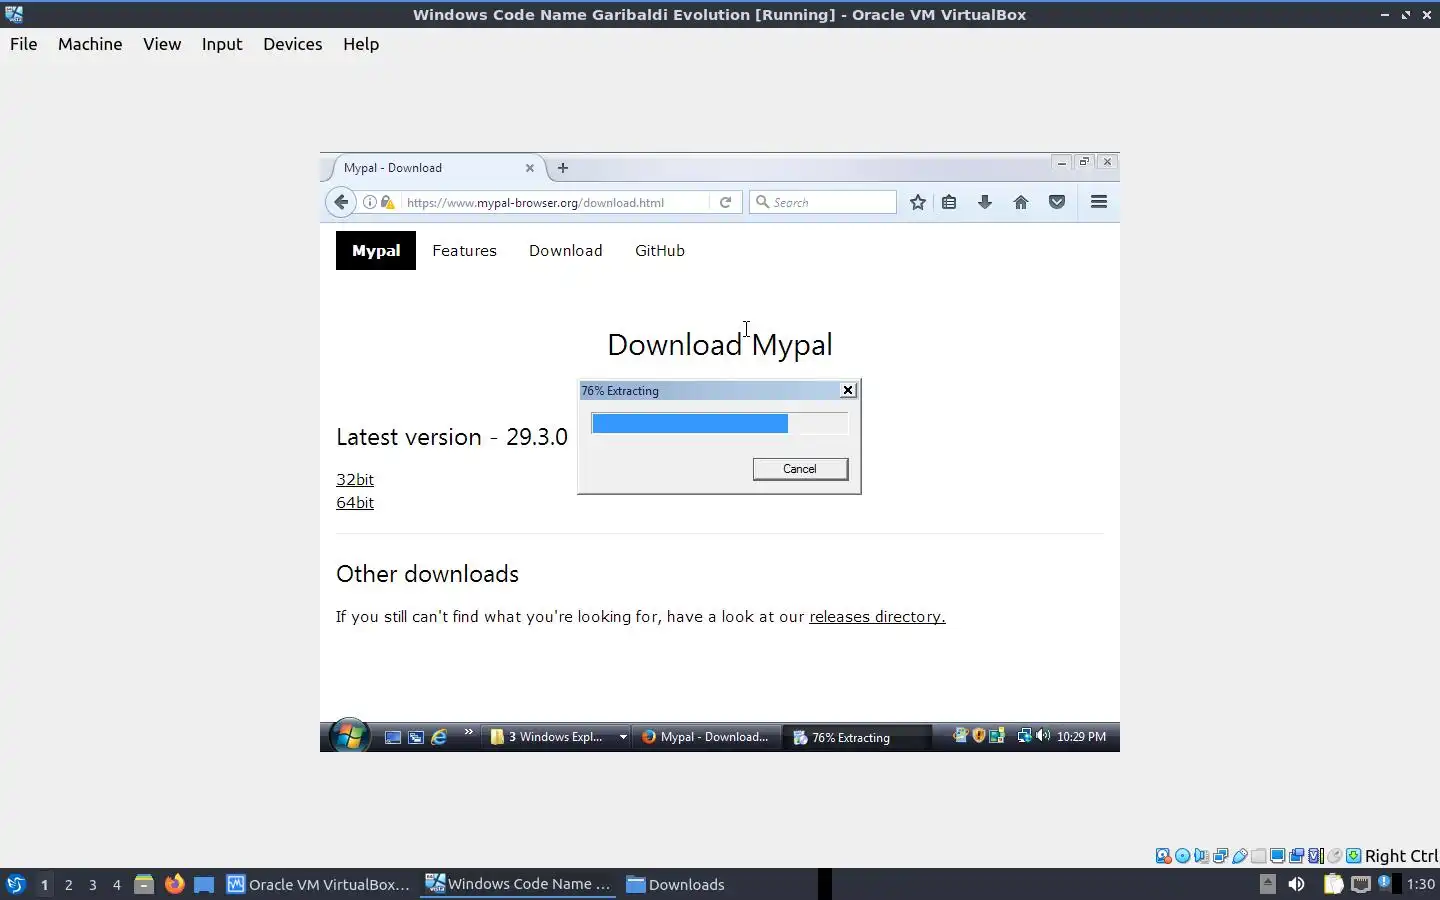The width and height of the screenshot is (1440, 900).
Task: Click the Mypal logo button
Action: [376, 250]
